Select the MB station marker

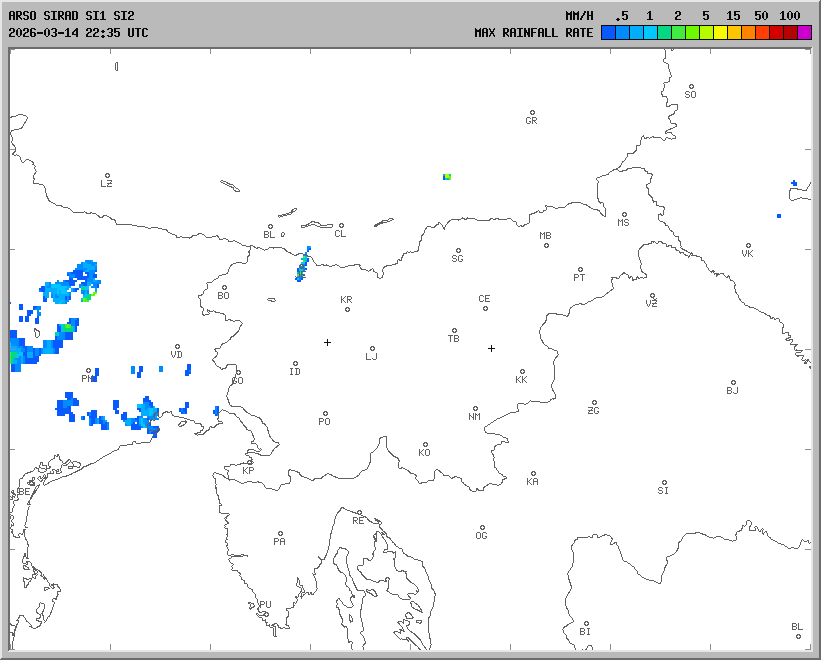pos(546,245)
